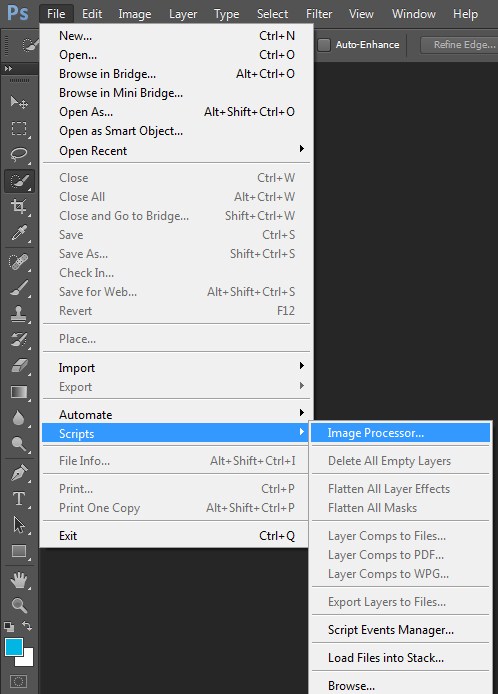The width and height of the screenshot is (498, 694).
Task: Select the Move tool
Action: pyautogui.click(x=19, y=102)
